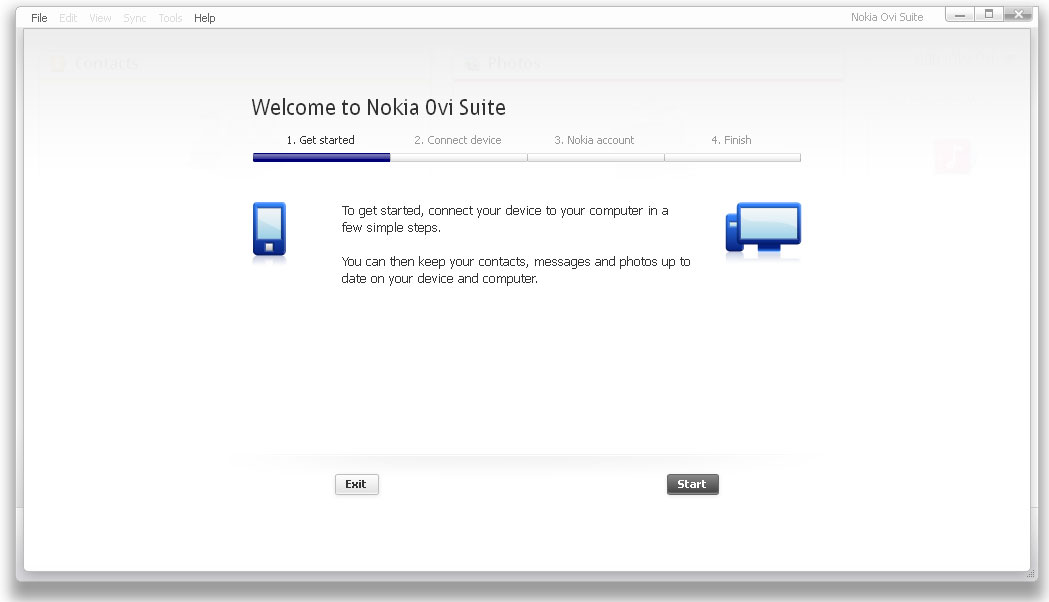Click the 'You can then keep your contacts' paragraph
This screenshot has height=602, width=1049.
pos(516,270)
